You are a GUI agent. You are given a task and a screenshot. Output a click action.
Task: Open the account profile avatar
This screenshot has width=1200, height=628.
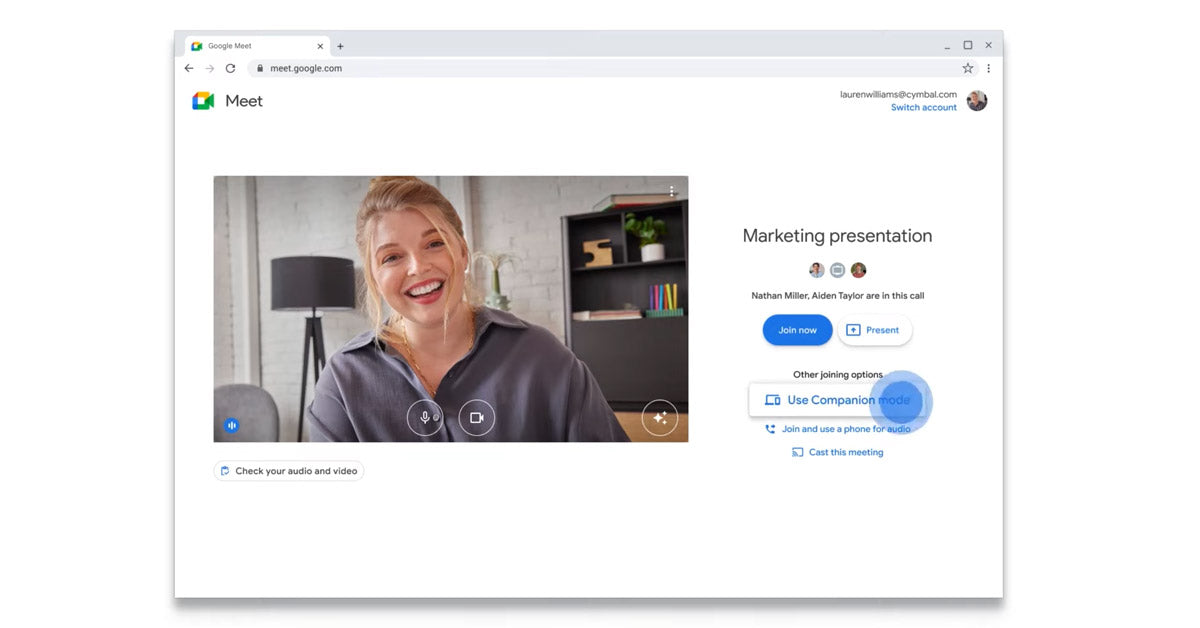977,101
